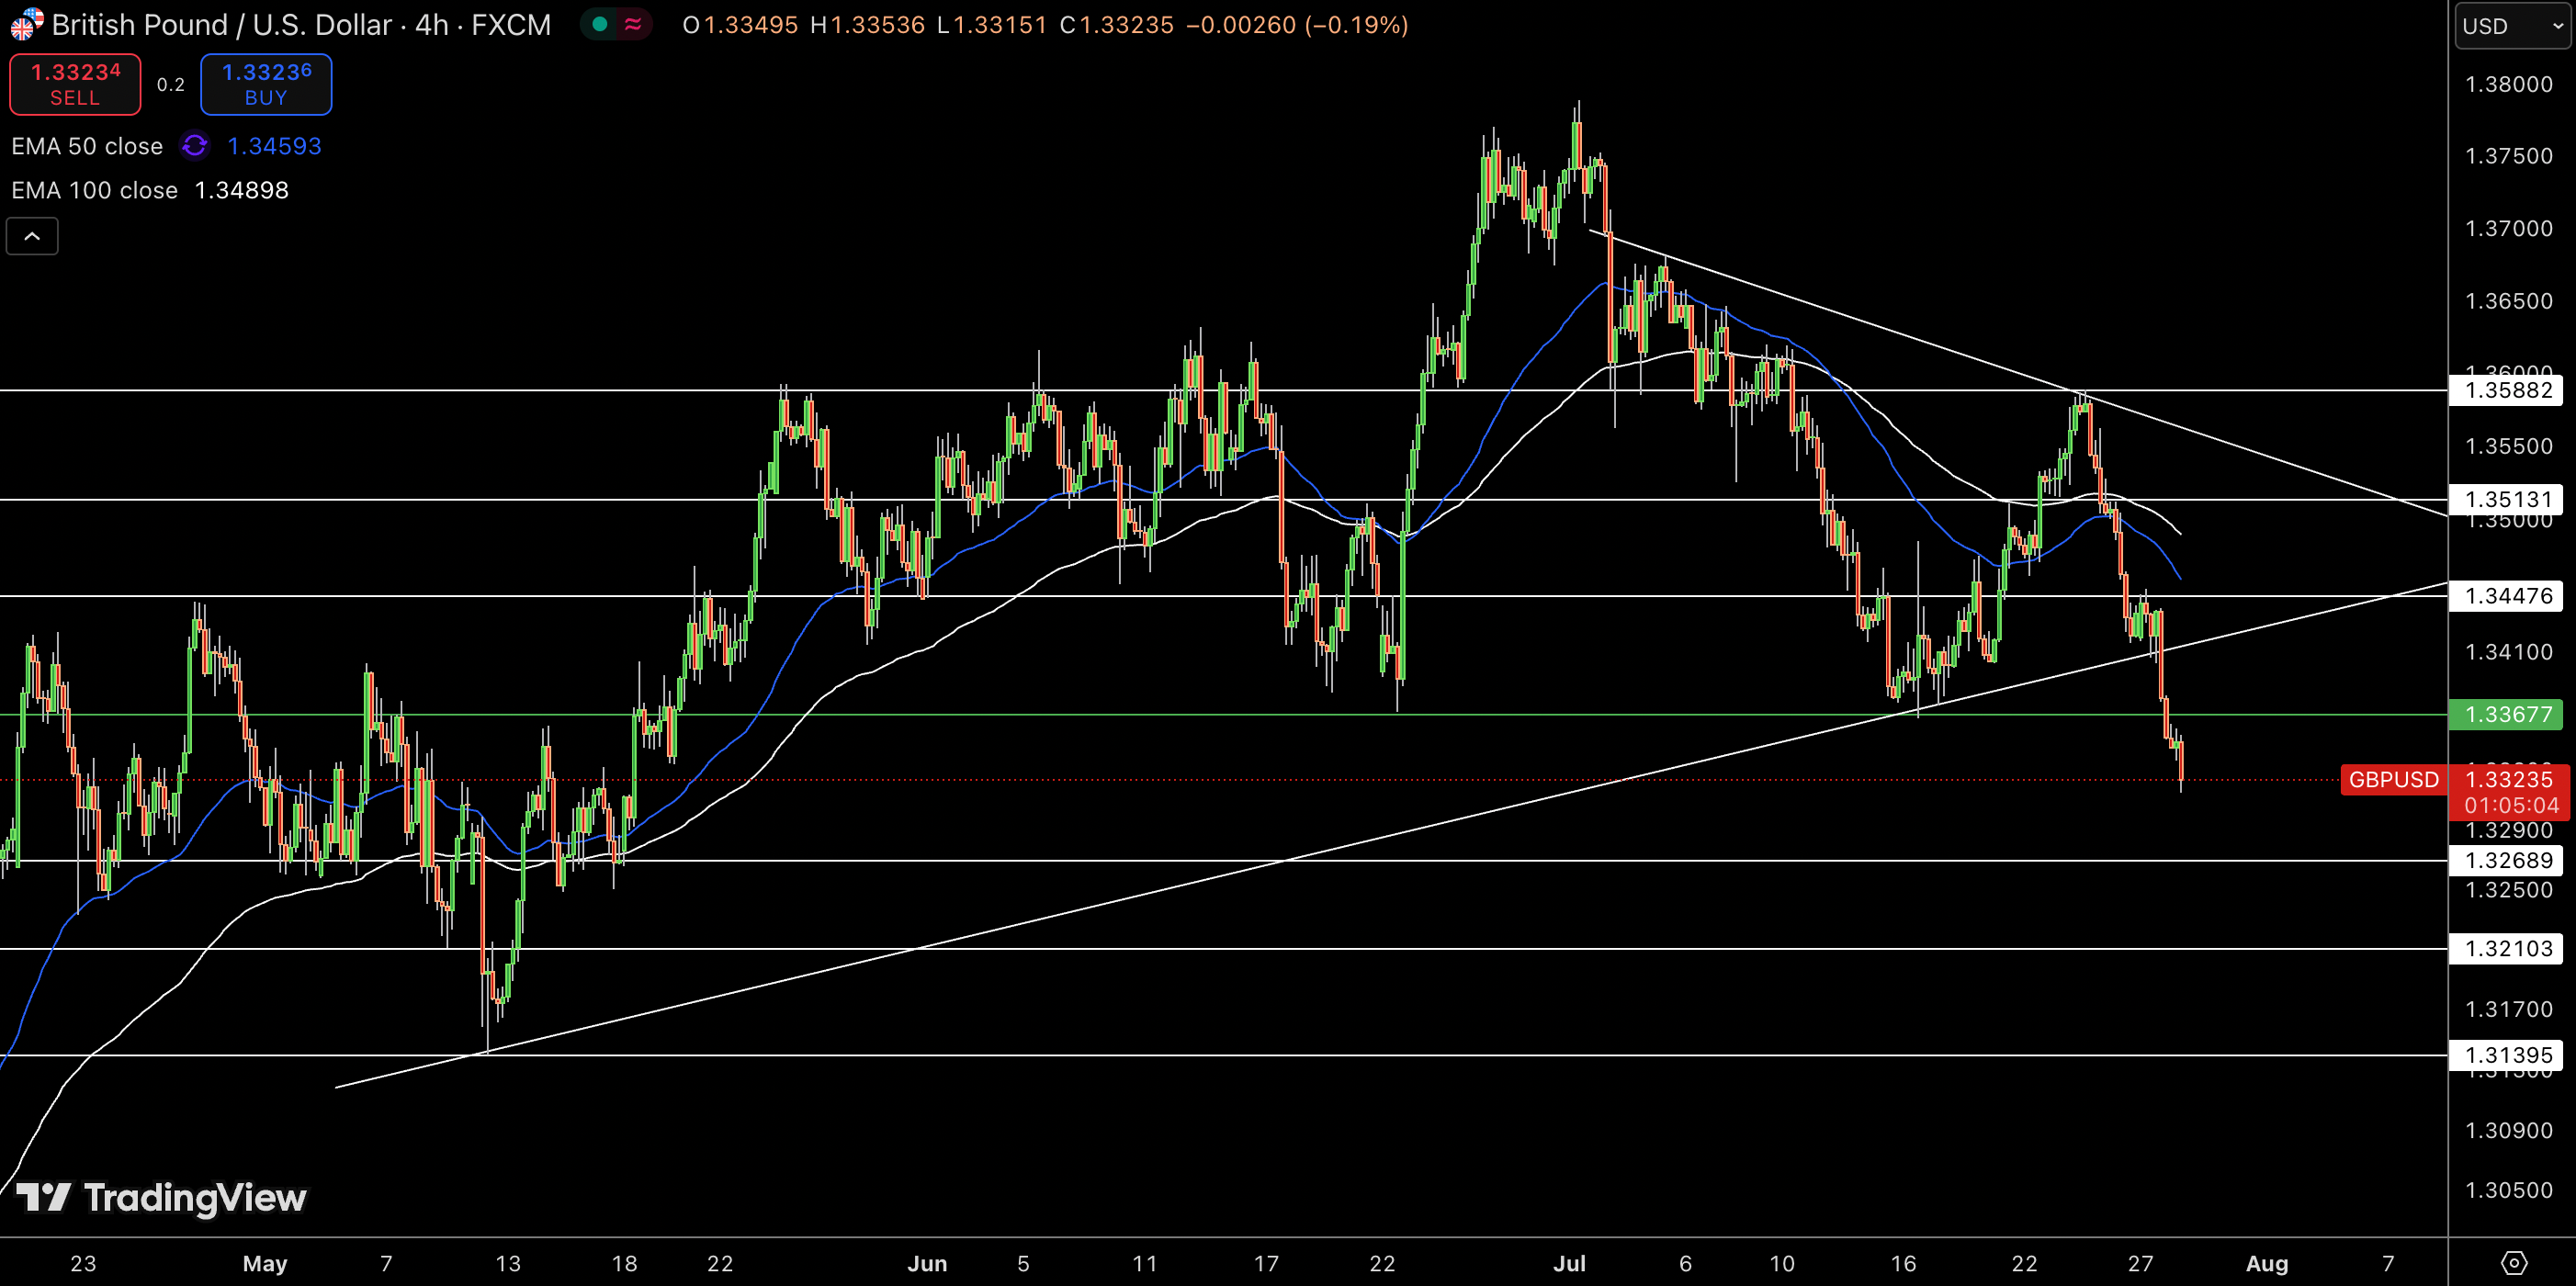
Task: Click the 1.30500 price scale label
Action: (2509, 1190)
